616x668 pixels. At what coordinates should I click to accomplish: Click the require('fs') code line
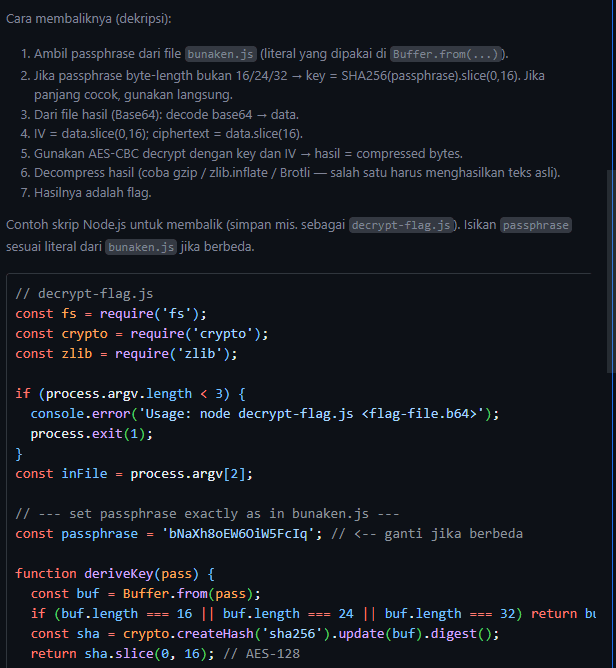[x=110, y=314]
